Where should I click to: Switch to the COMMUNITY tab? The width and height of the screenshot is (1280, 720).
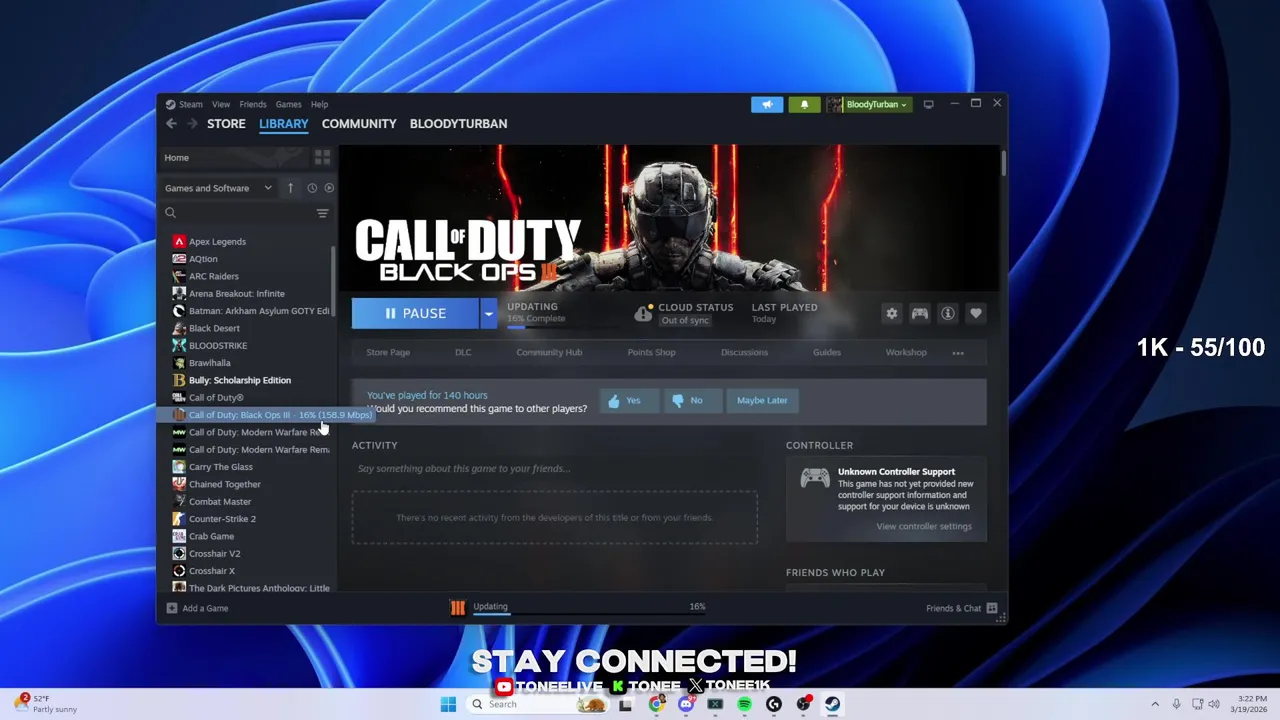[359, 124]
